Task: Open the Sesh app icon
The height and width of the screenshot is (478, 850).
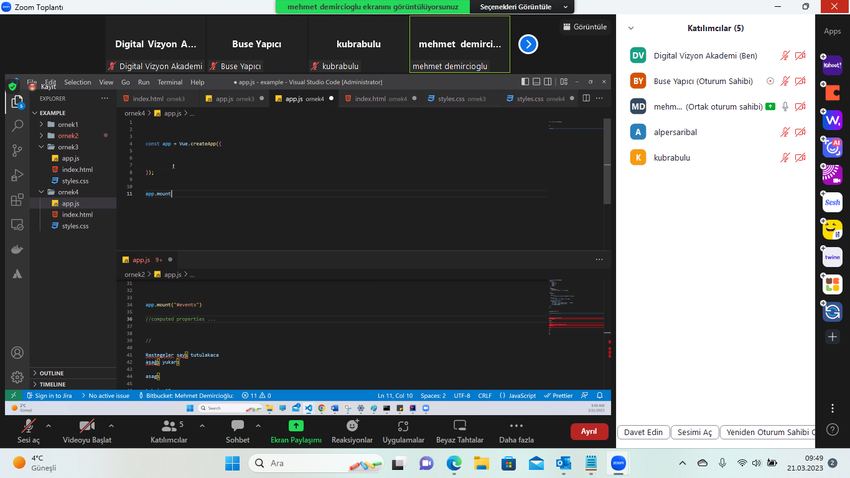Action: point(832,202)
